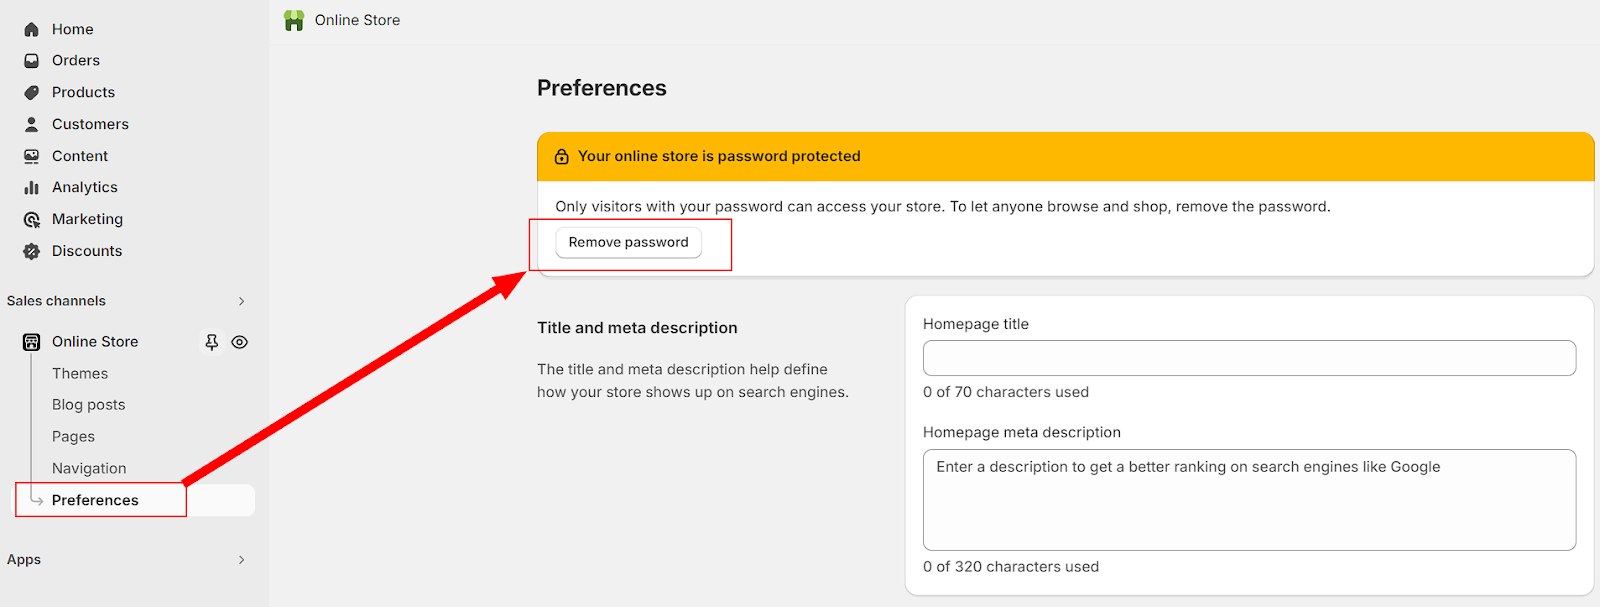Screen dimensions: 1600x607
Task: Click the Online Store header logo
Action: pyautogui.click(x=294, y=21)
